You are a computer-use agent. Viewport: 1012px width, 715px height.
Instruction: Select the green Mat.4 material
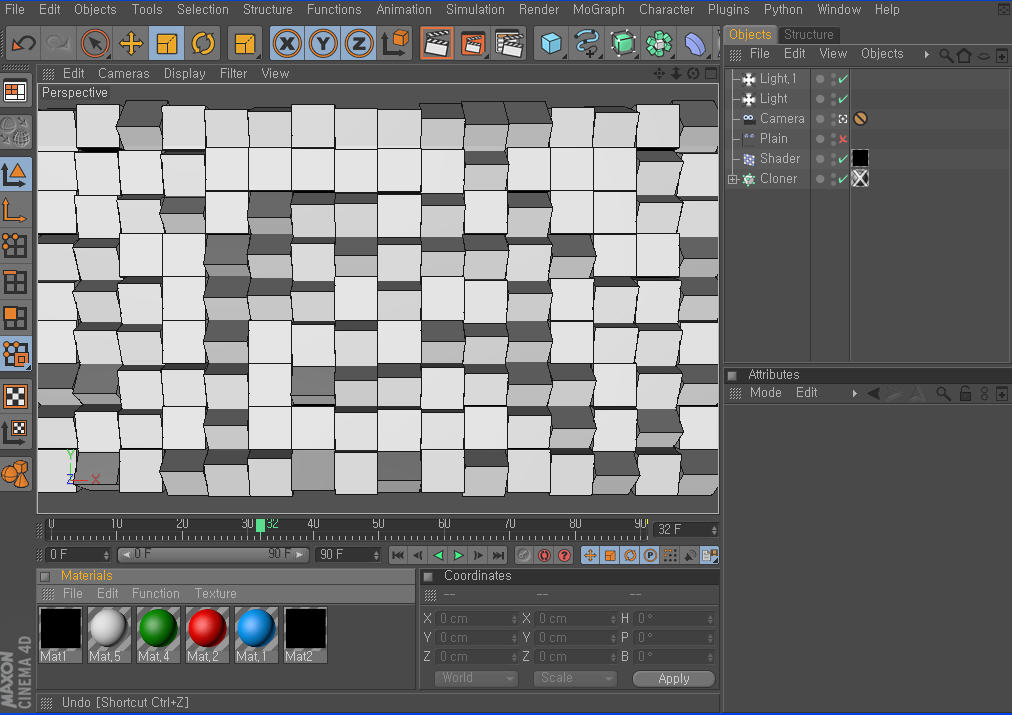coord(157,634)
